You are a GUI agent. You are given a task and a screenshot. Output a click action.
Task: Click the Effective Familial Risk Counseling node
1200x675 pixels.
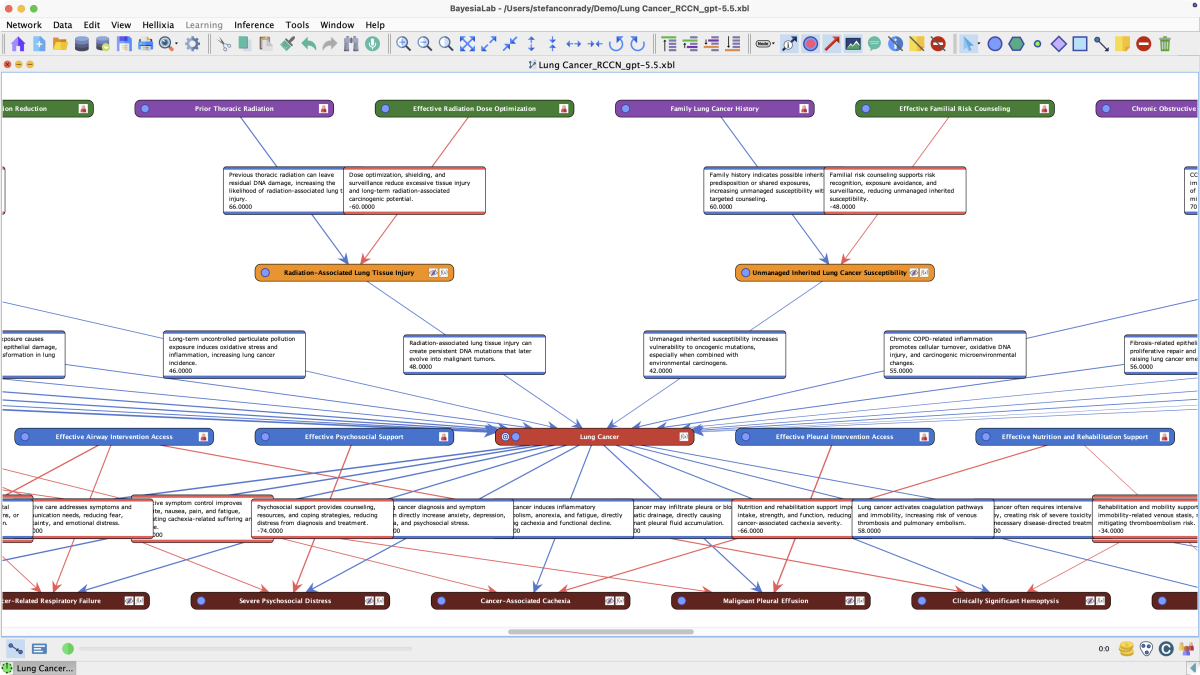954,108
